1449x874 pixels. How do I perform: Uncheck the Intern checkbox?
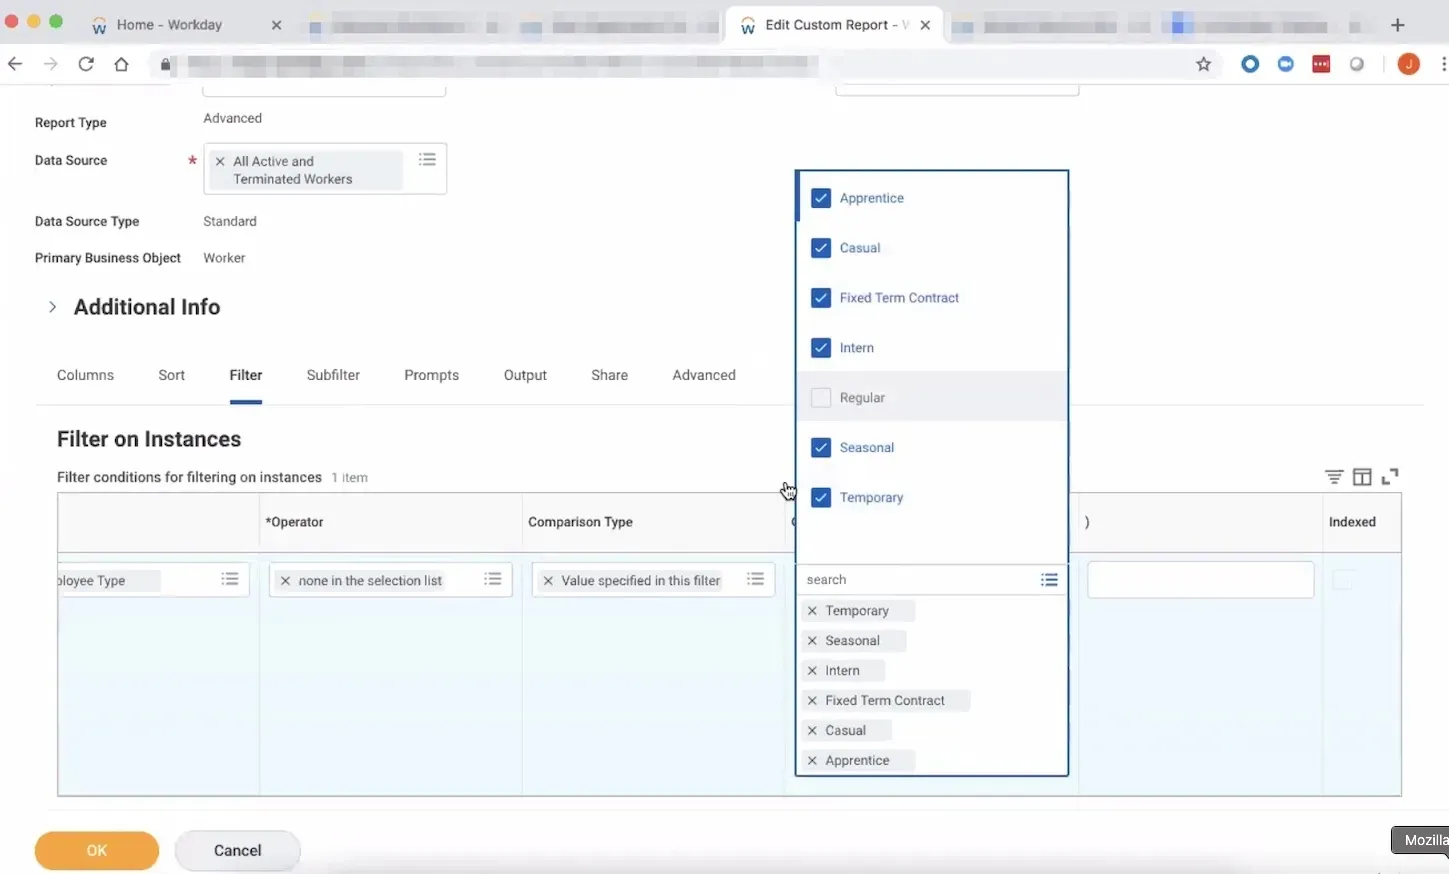(821, 348)
